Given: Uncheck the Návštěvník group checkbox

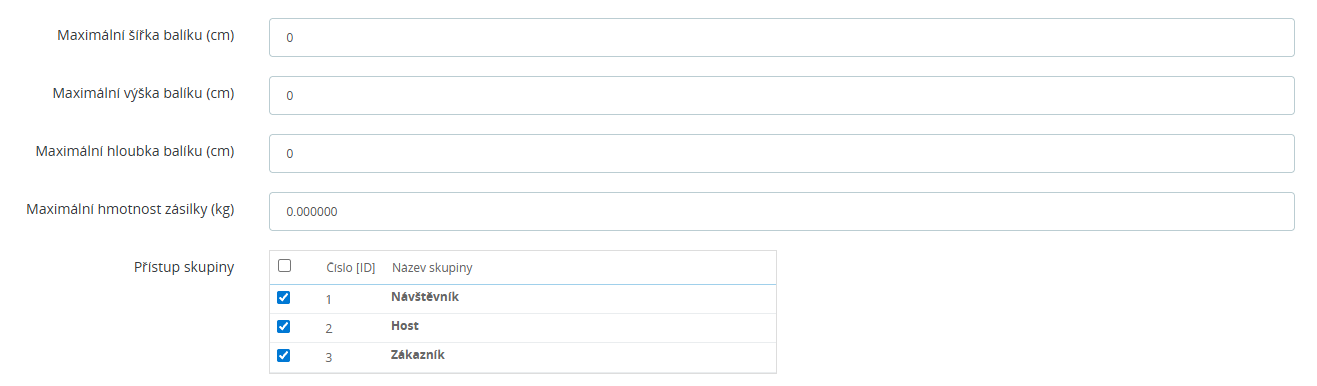Looking at the screenshot, I should coord(284,297).
